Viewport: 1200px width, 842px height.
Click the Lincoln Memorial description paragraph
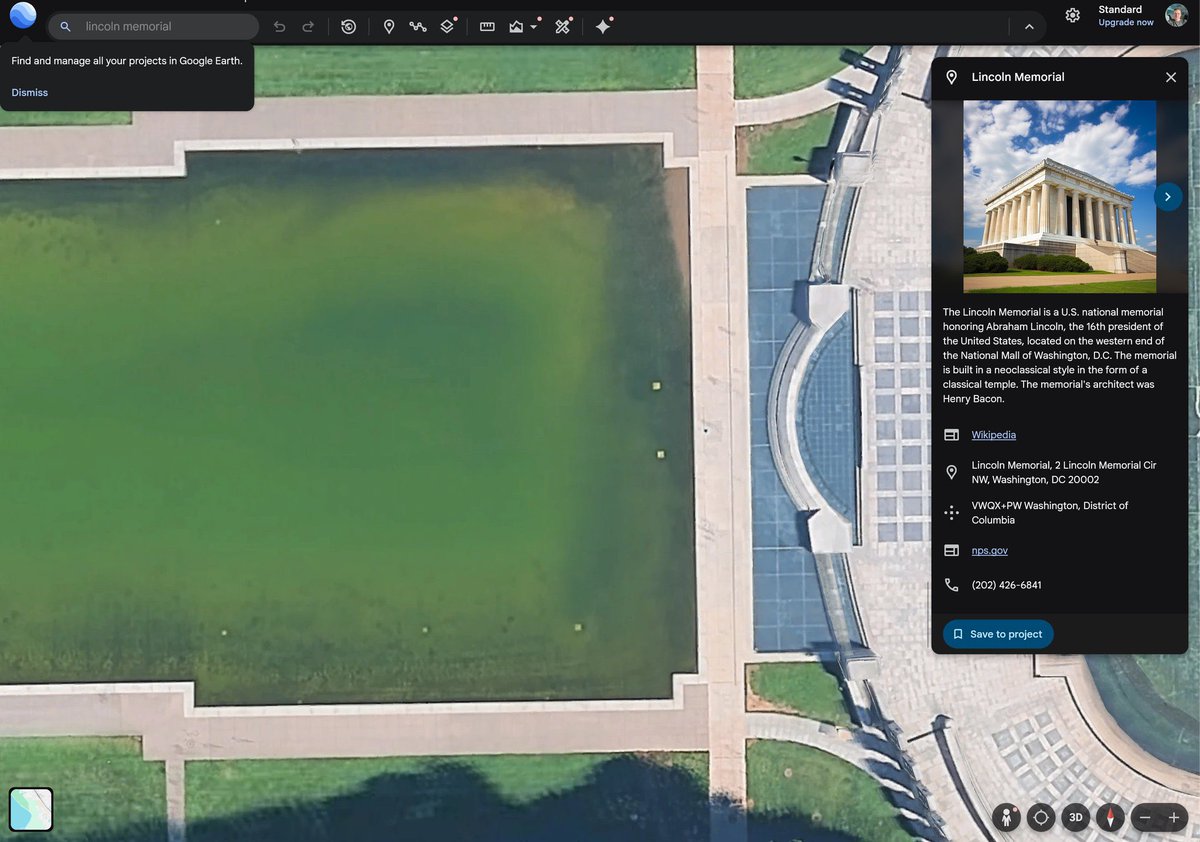pos(1059,355)
